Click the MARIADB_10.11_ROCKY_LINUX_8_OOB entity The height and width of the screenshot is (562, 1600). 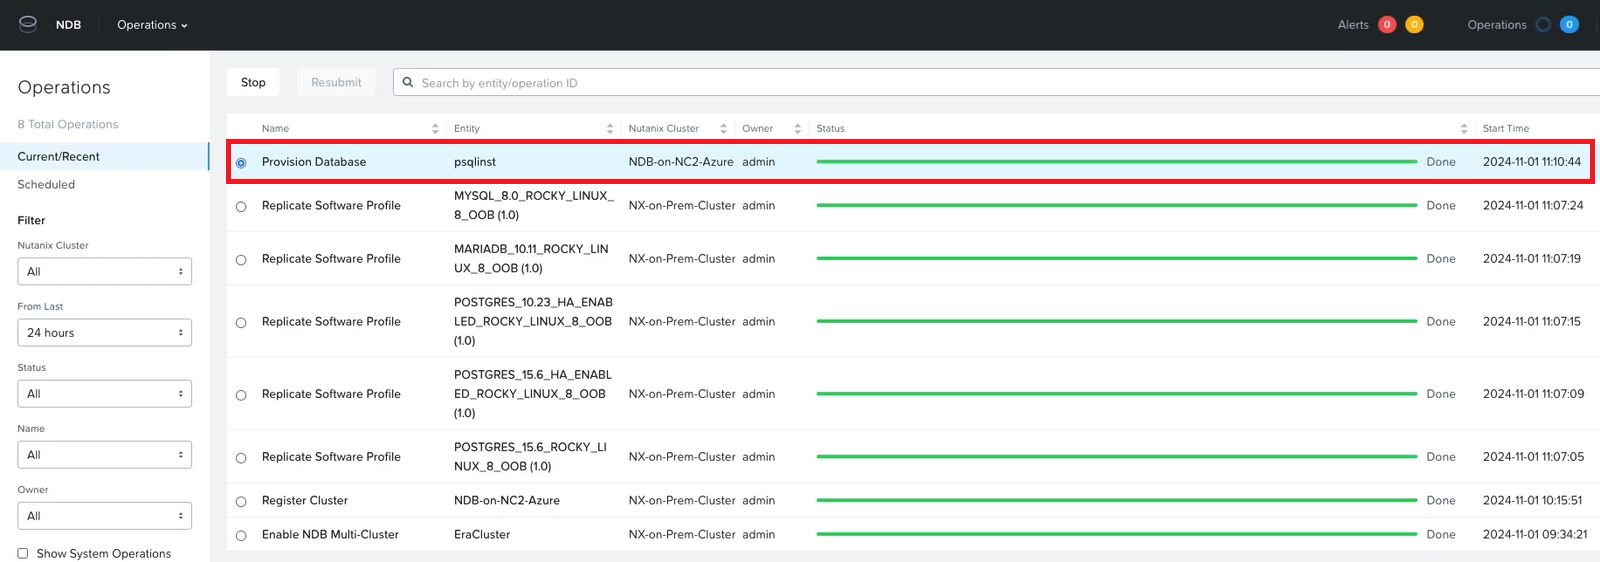coord(531,258)
